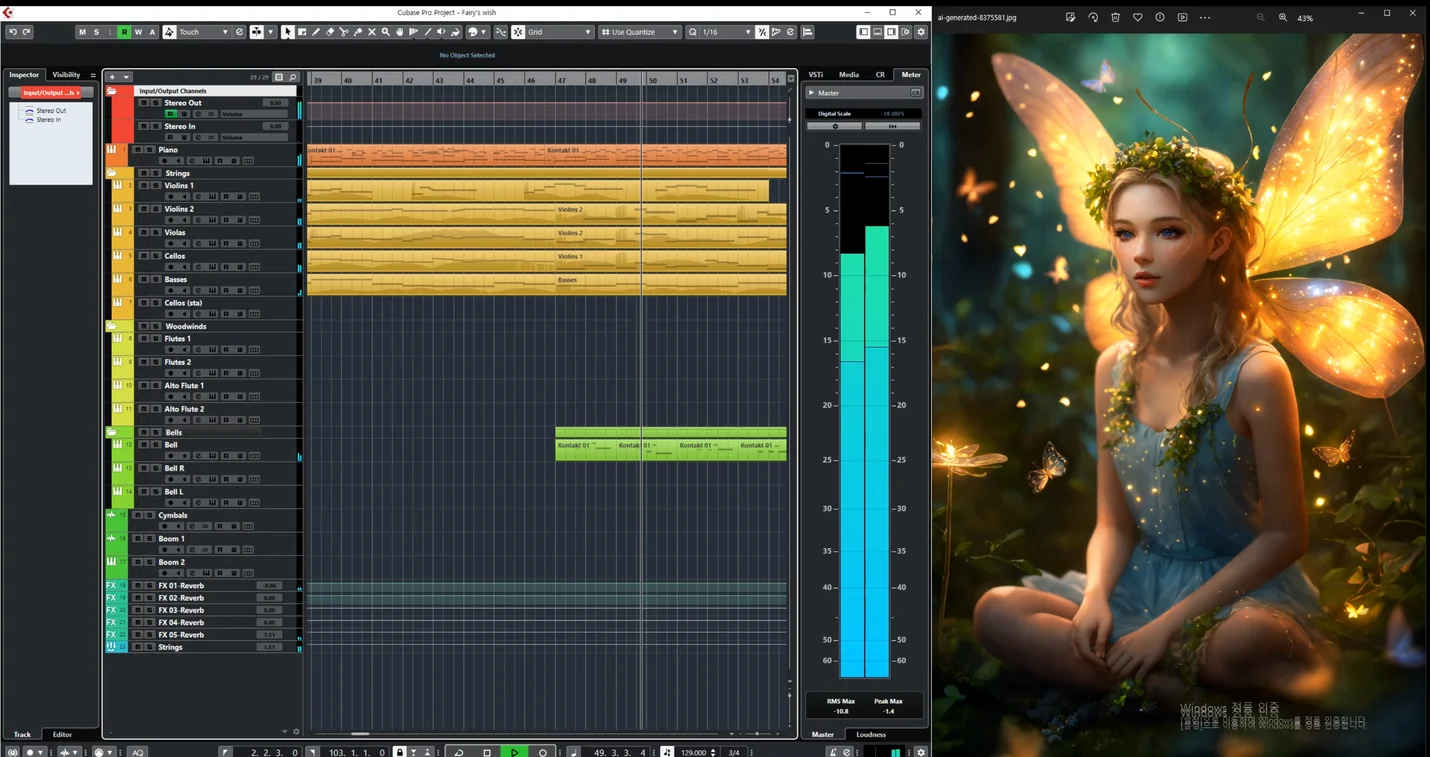Image resolution: width=1430 pixels, height=757 pixels.
Task: Select the Erase tool
Action: coord(330,32)
